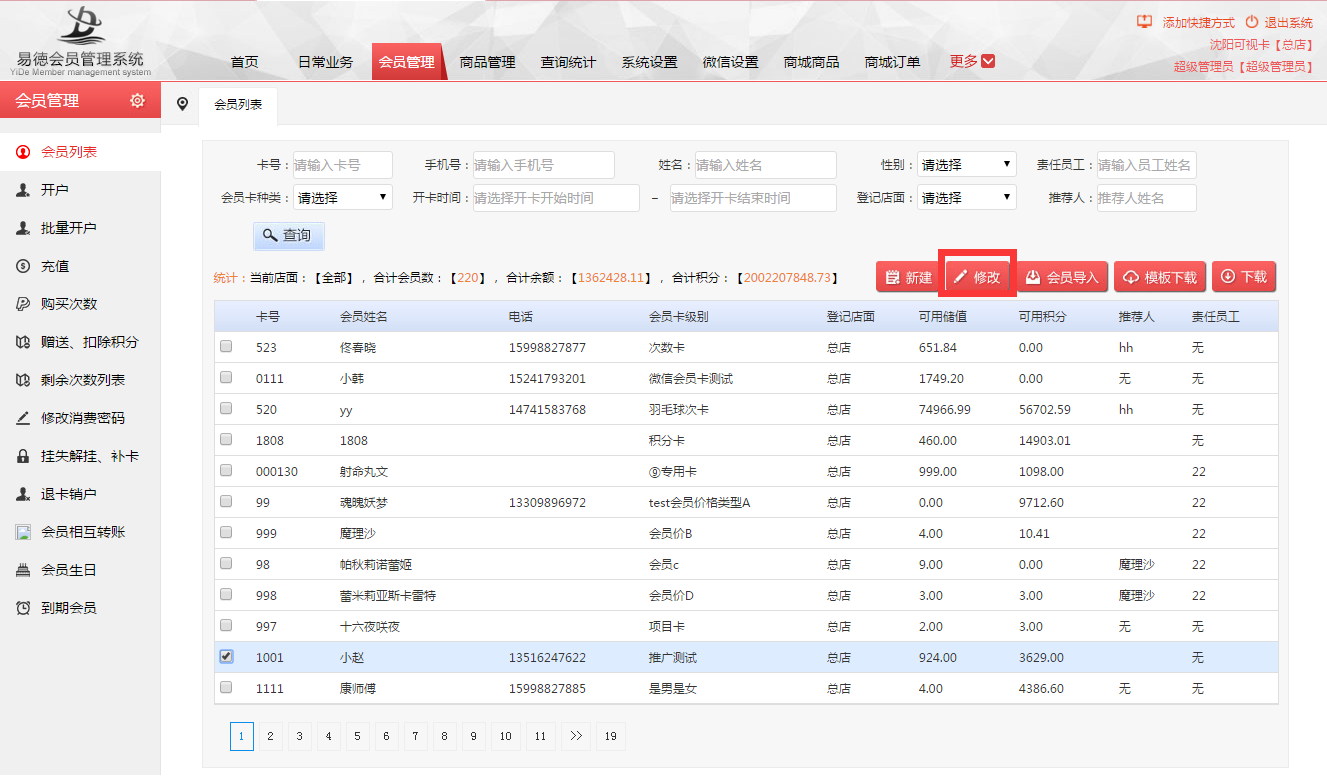Click the 购买次数 icon
The image size is (1327, 777).
point(22,304)
